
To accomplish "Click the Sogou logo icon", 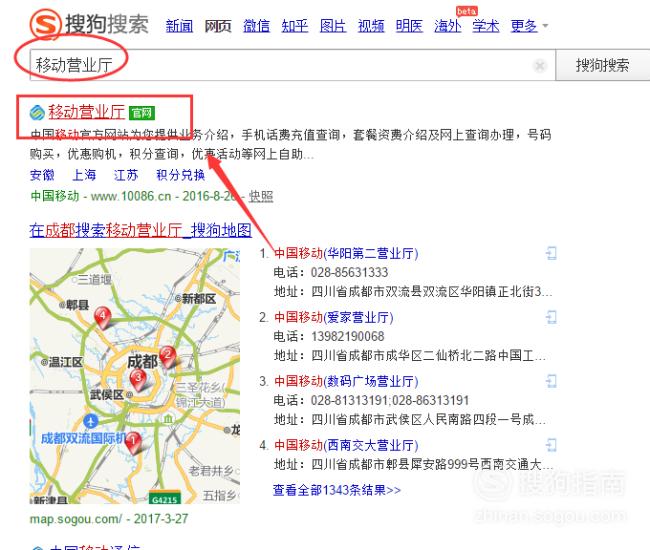I will pos(46,24).
